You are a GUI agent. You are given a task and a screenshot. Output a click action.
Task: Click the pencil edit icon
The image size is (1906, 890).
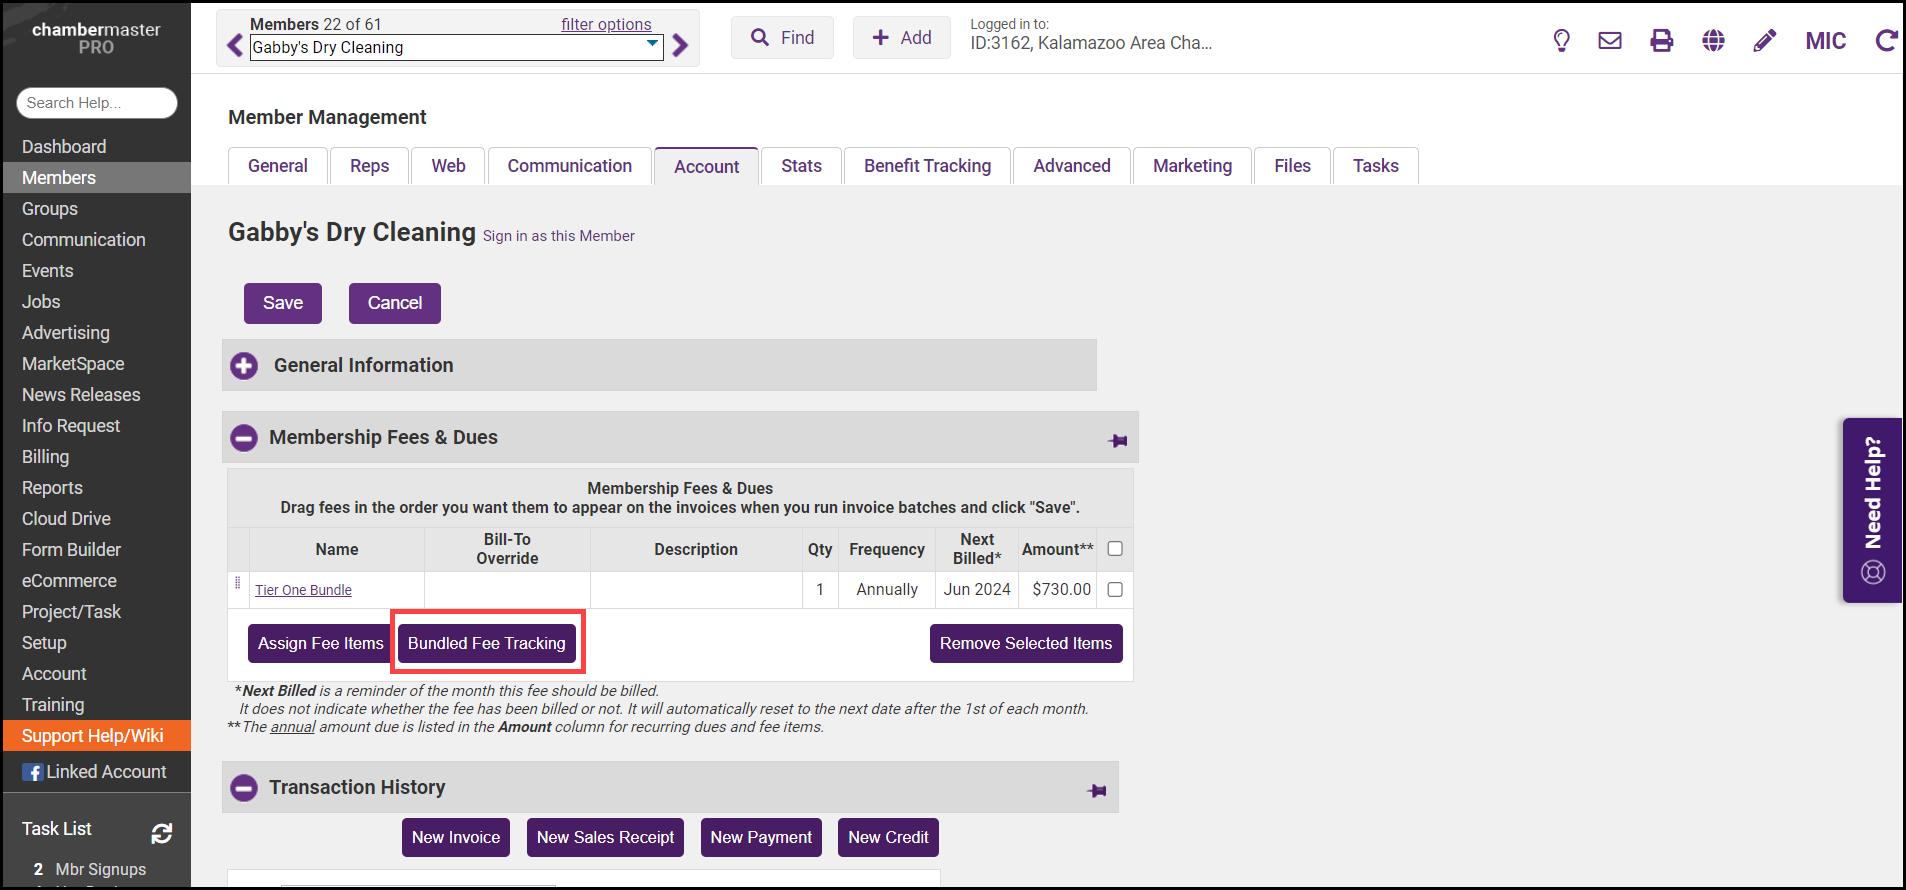click(x=1764, y=41)
